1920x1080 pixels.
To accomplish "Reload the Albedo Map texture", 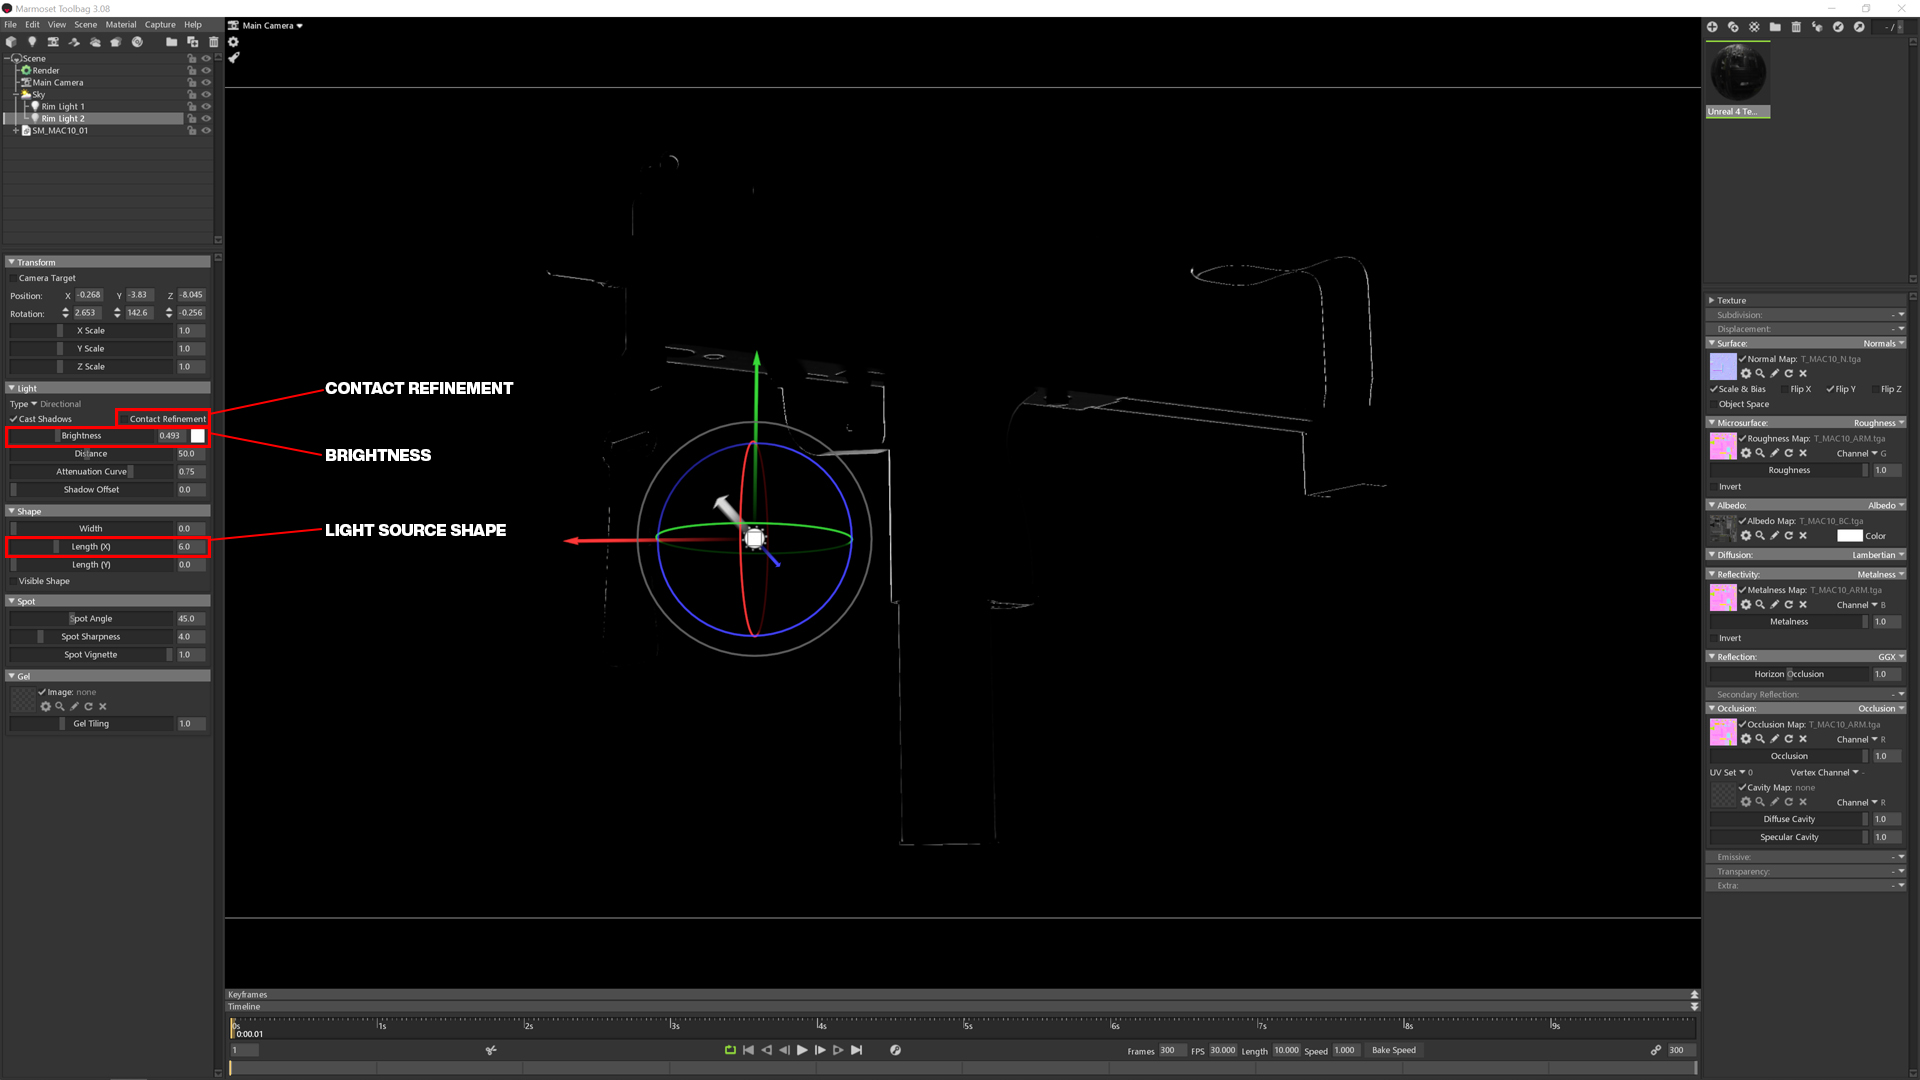I will [1789, 535].
